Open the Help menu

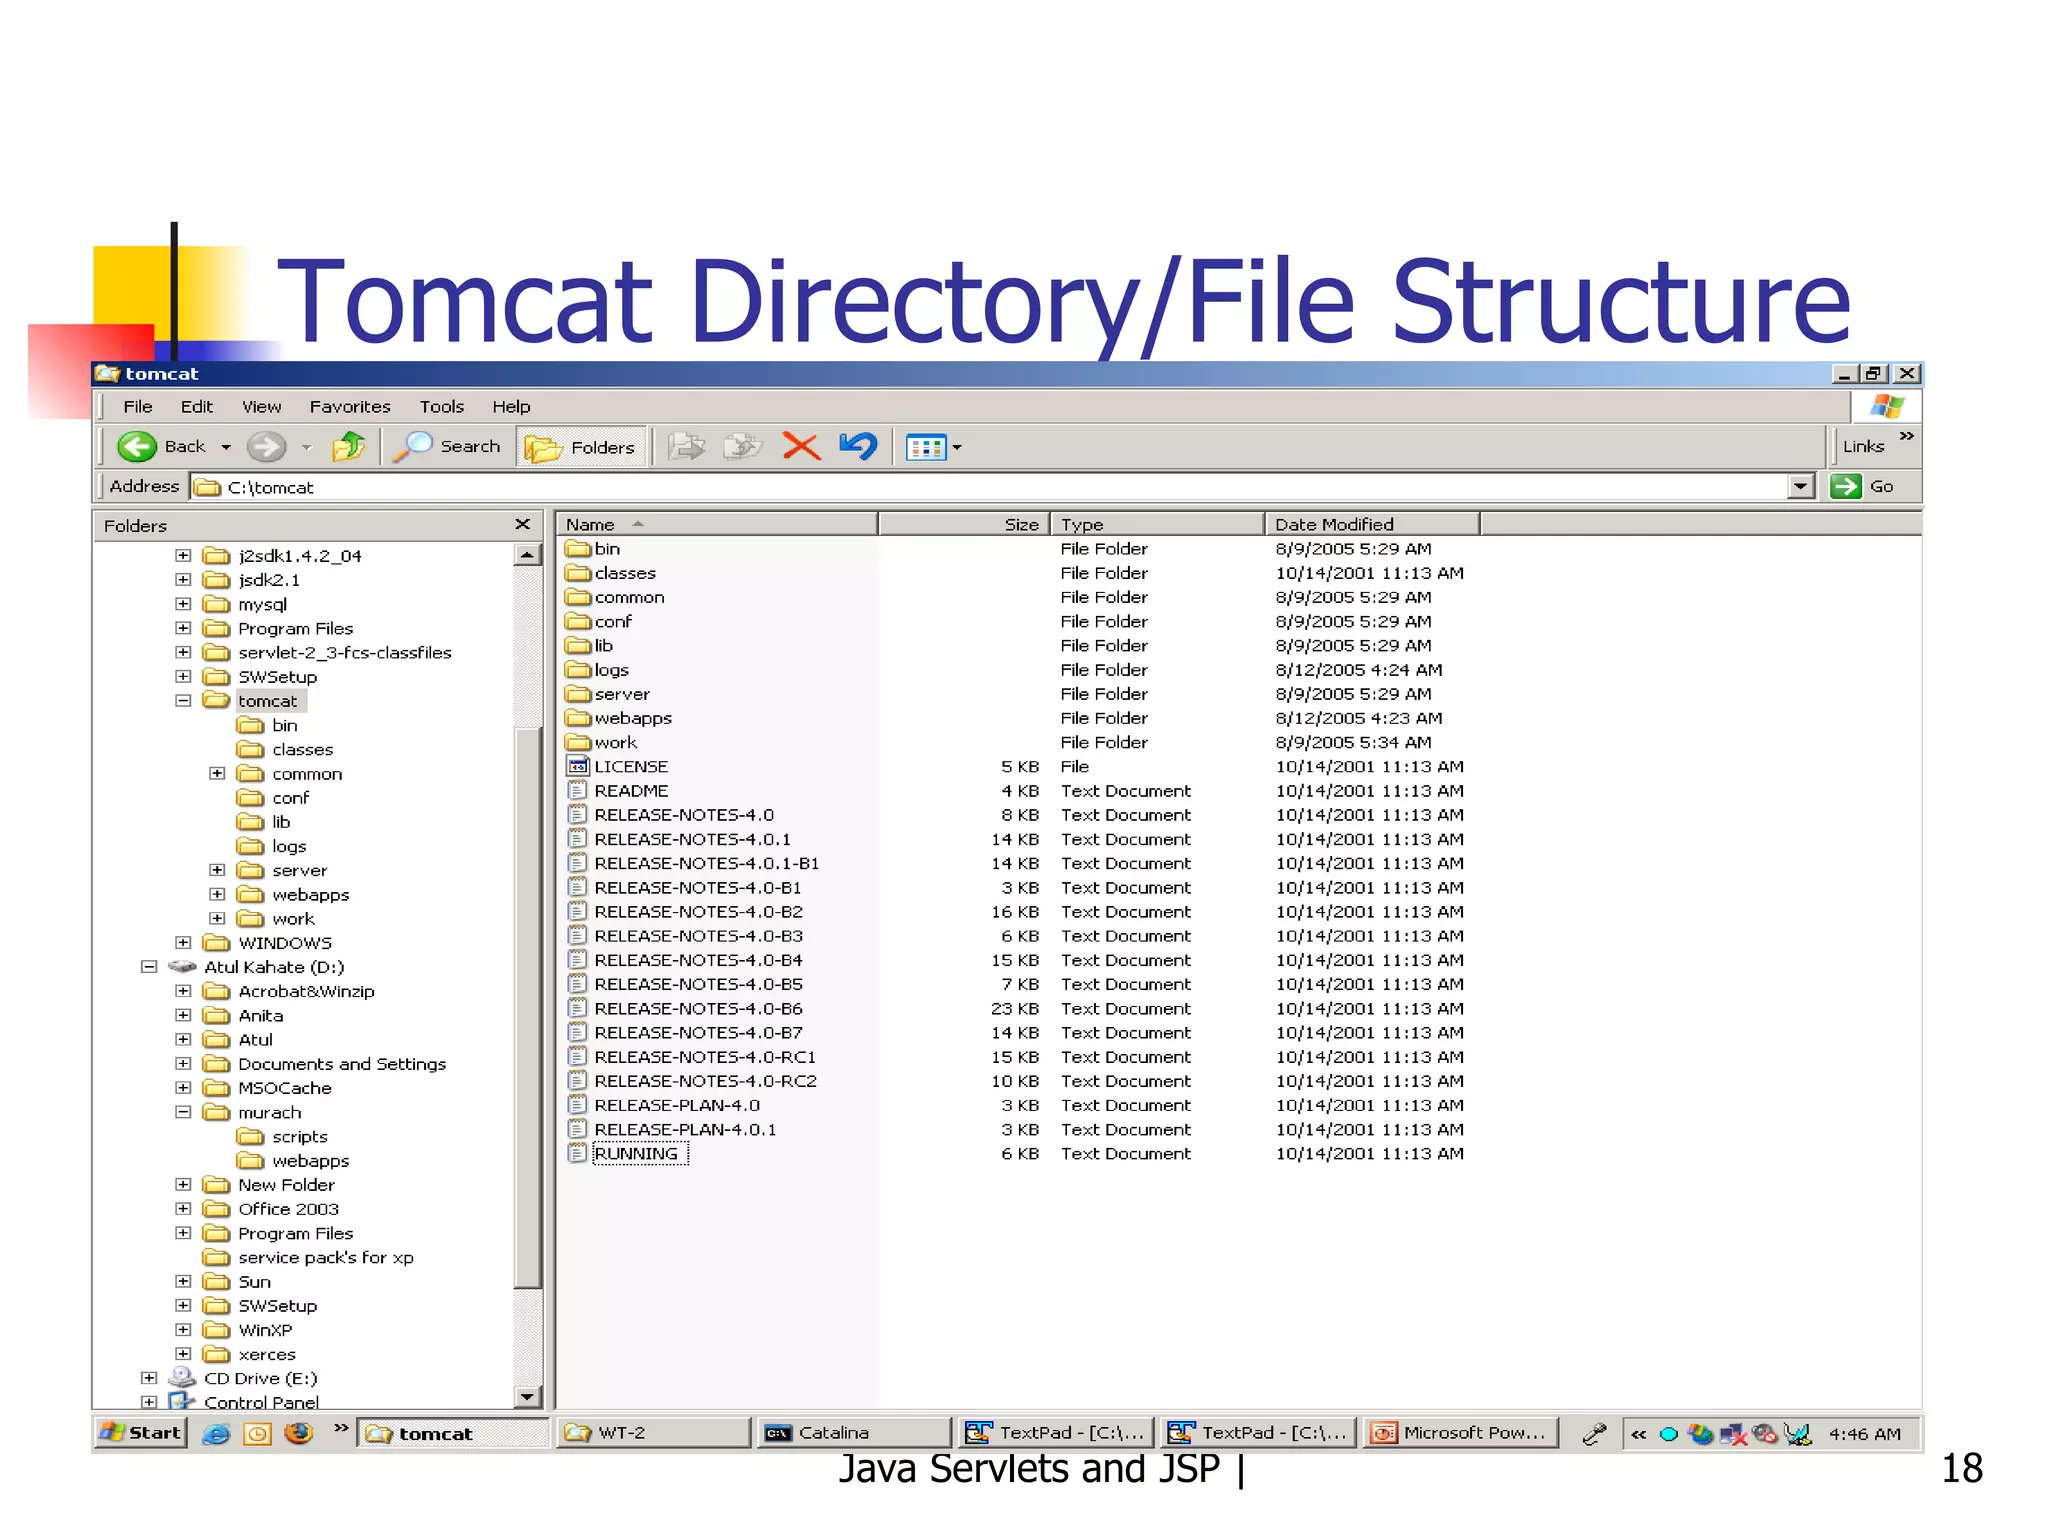(511, 406)
